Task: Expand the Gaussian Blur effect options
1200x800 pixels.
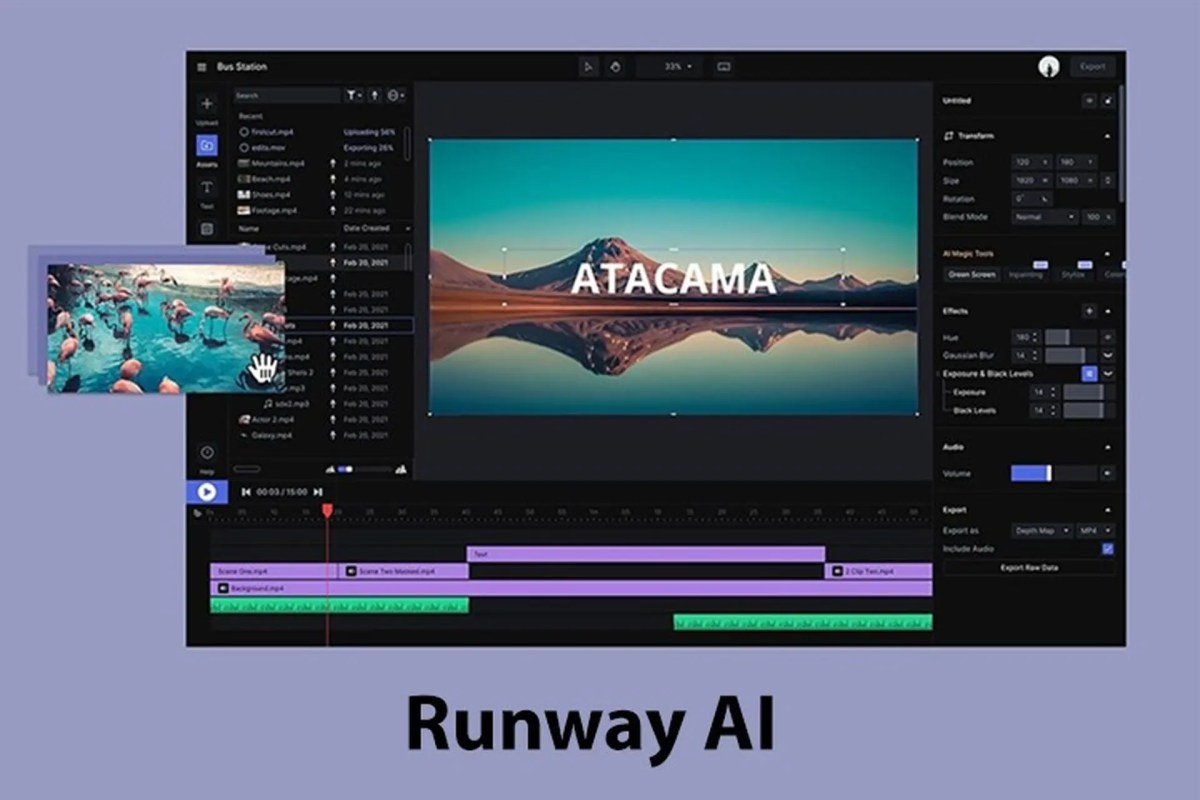Action: [x=1108, y=356]
